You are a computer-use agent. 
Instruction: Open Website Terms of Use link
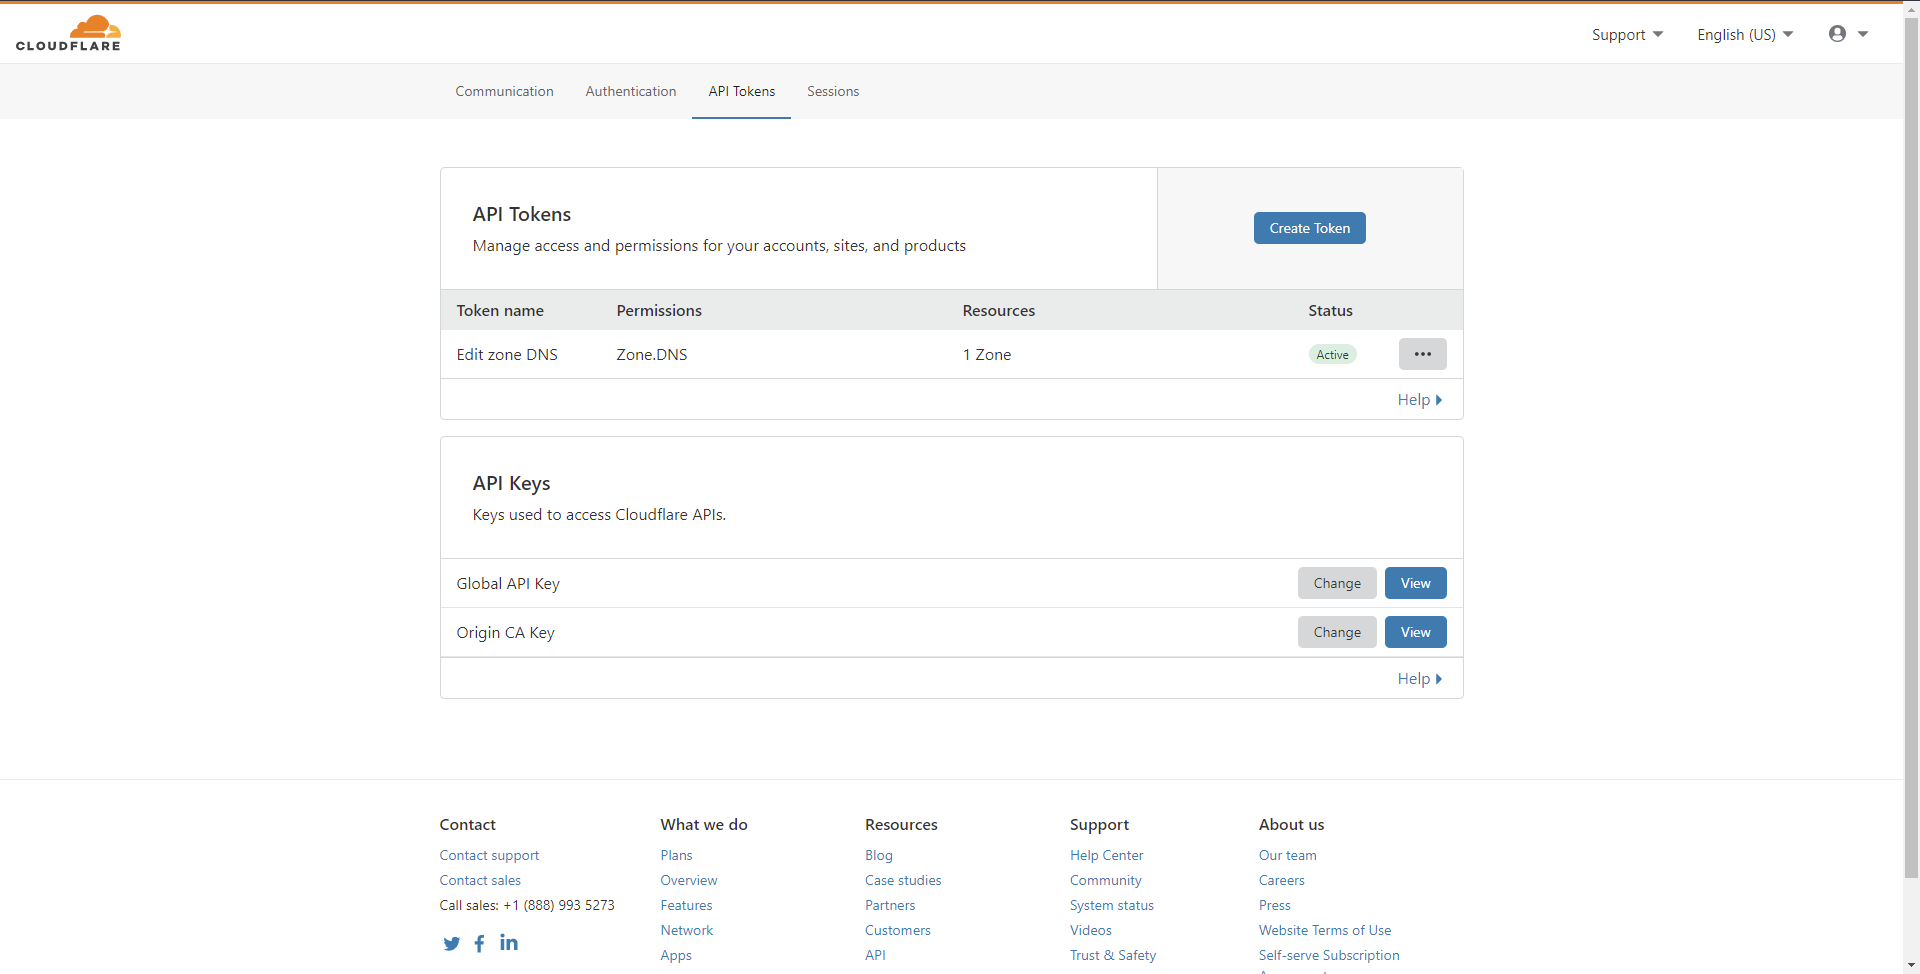click(1324, 930)
